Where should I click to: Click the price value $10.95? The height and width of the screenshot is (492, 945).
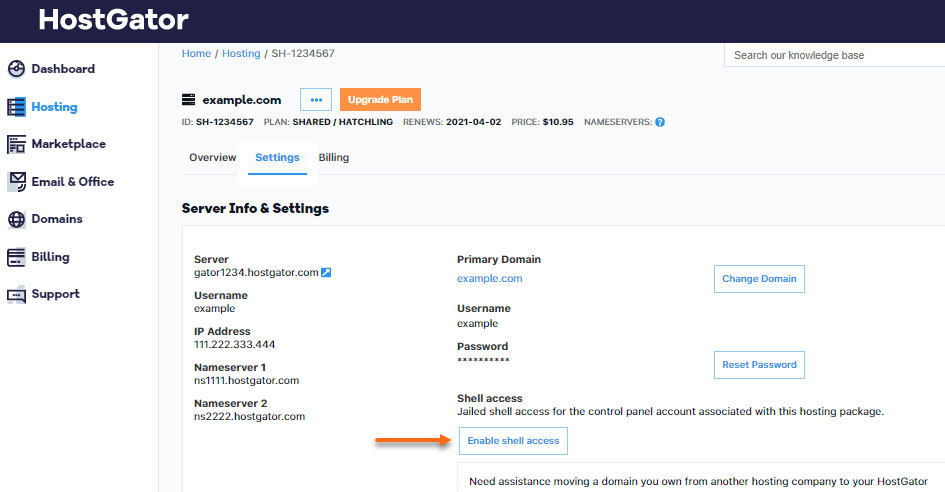click(558, 122)
